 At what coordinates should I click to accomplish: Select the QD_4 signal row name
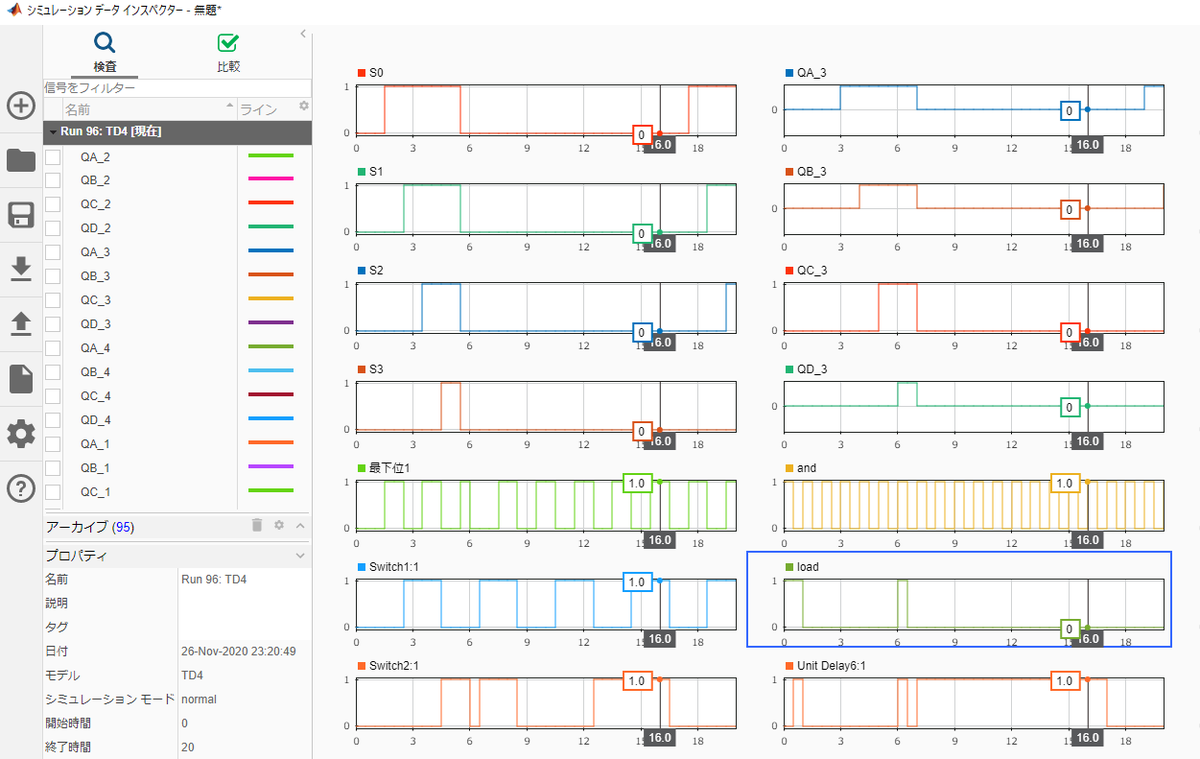tap(95, 420)
